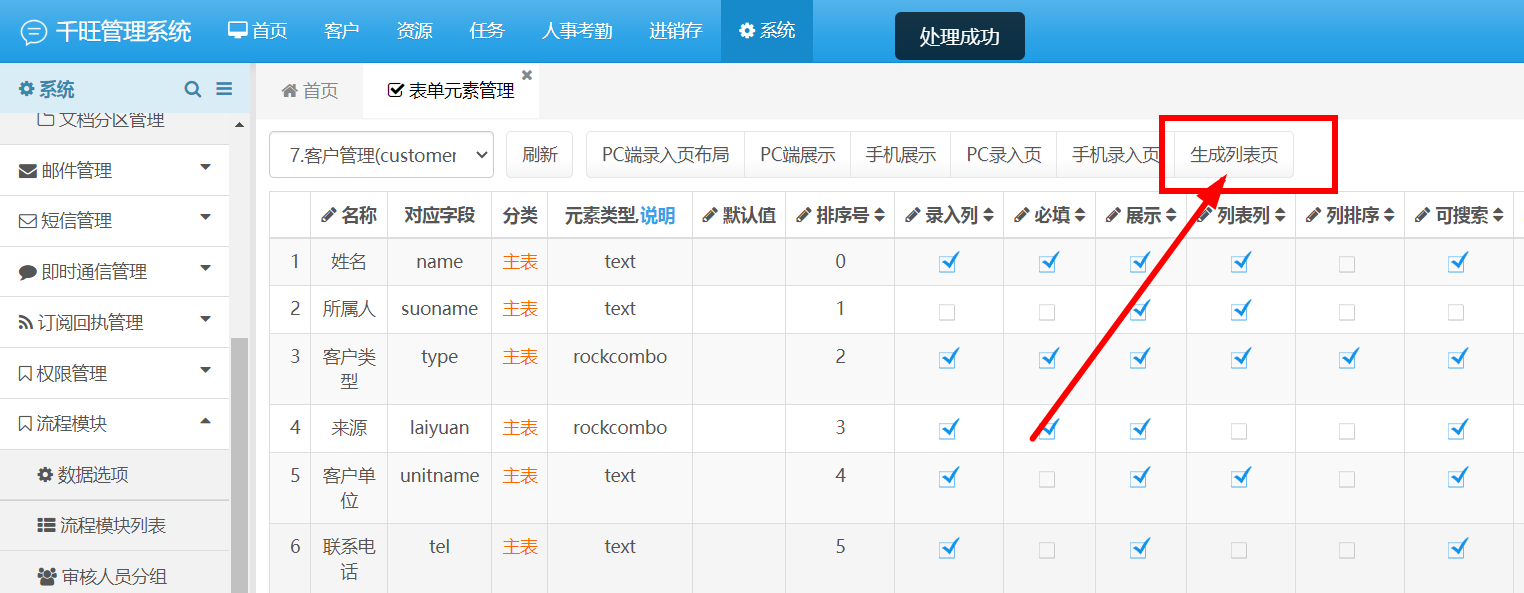Open the 客户 top navigation menu

tap(342, 31)
